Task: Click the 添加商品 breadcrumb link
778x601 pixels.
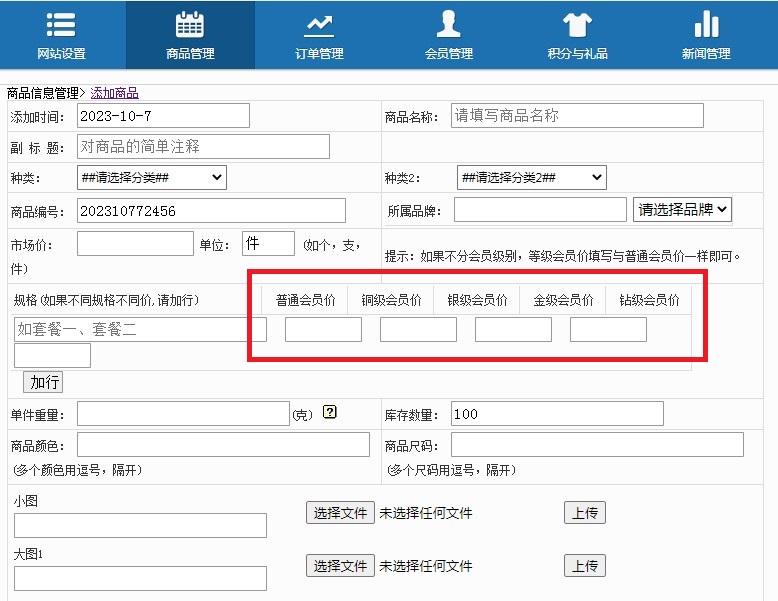Action: click(114, 93)
